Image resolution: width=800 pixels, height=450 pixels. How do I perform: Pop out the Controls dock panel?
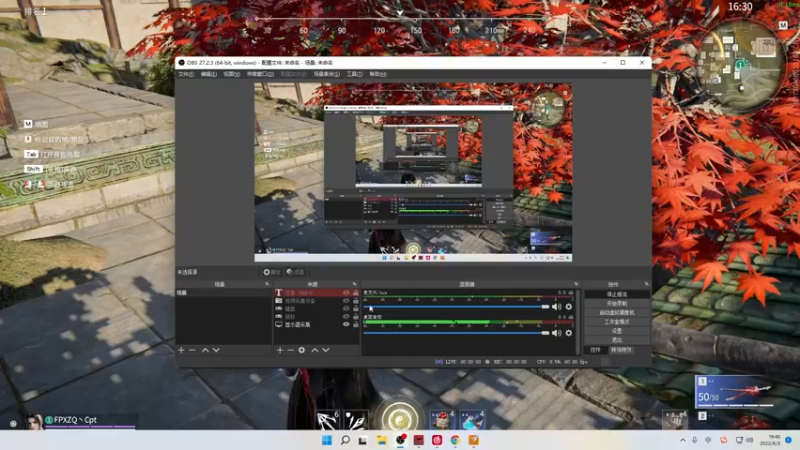(x=646, y=284)
